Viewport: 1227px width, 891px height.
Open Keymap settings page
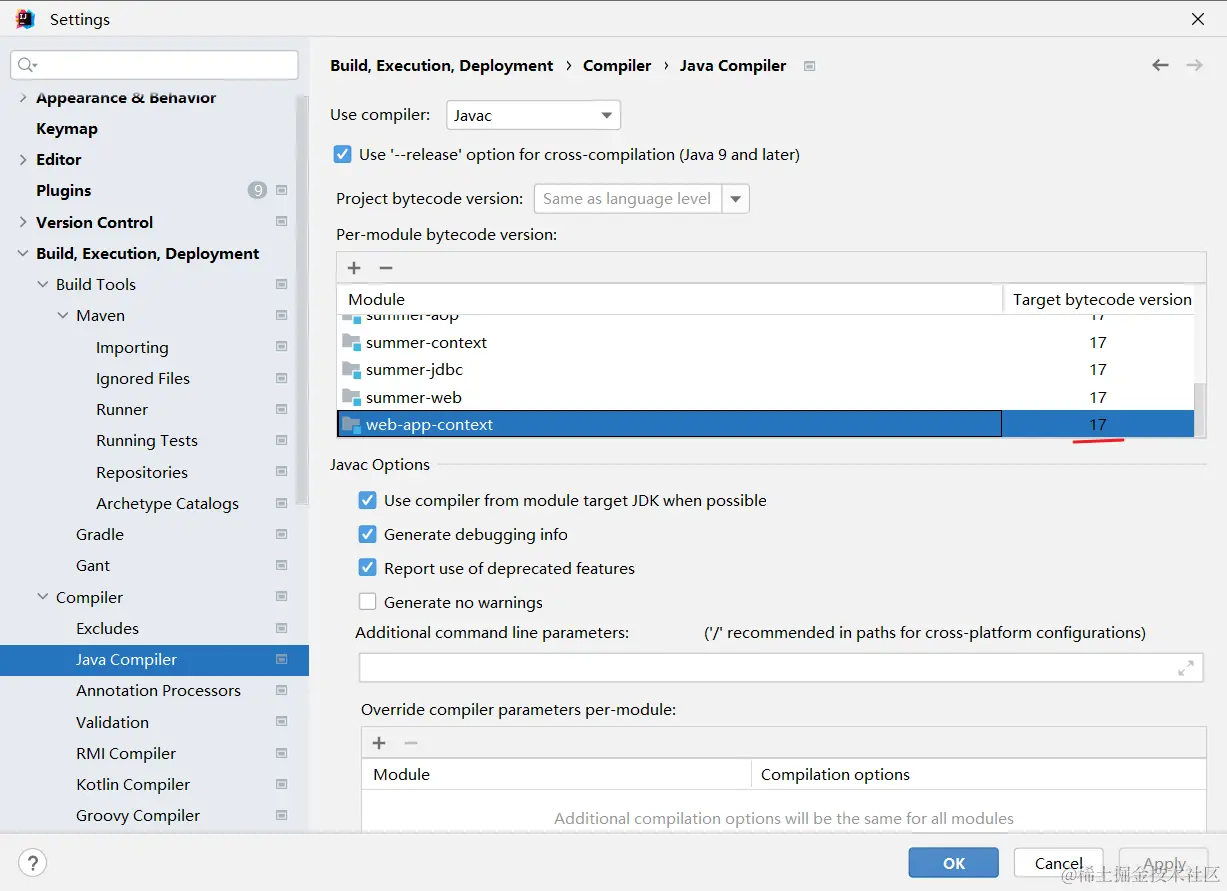click(67, 128)
